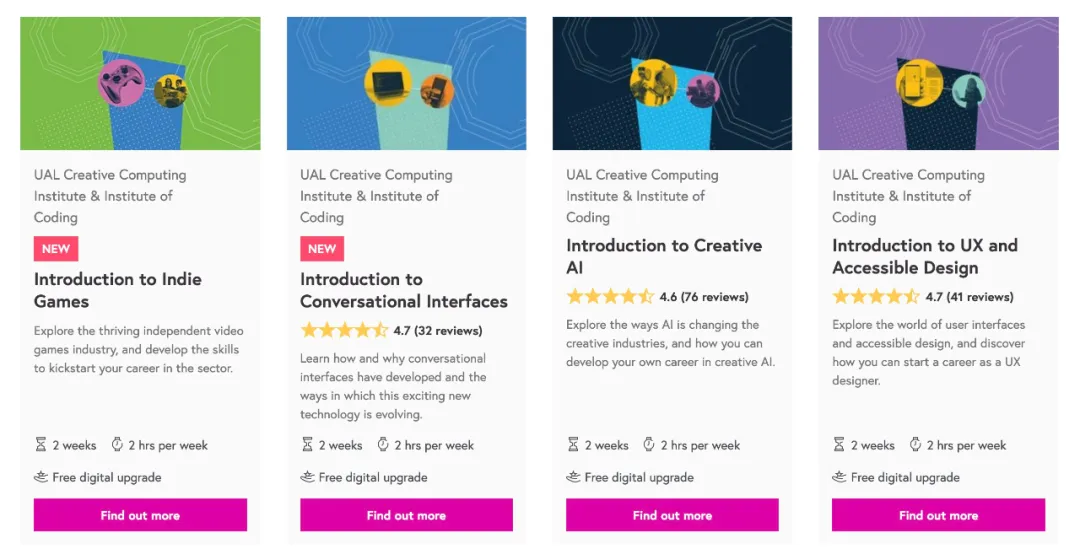Select Find out more for UX and Accessible Design
Viewport: 1080px width, 560px height.
938,515
